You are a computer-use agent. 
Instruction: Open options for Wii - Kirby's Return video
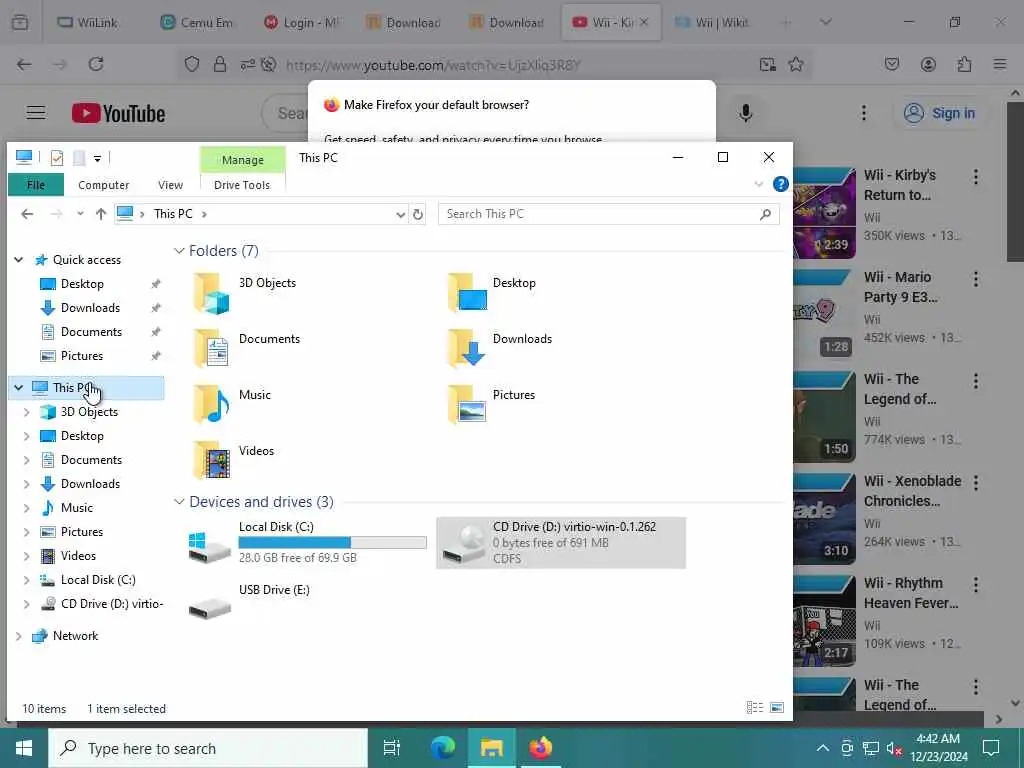[976, 176]
